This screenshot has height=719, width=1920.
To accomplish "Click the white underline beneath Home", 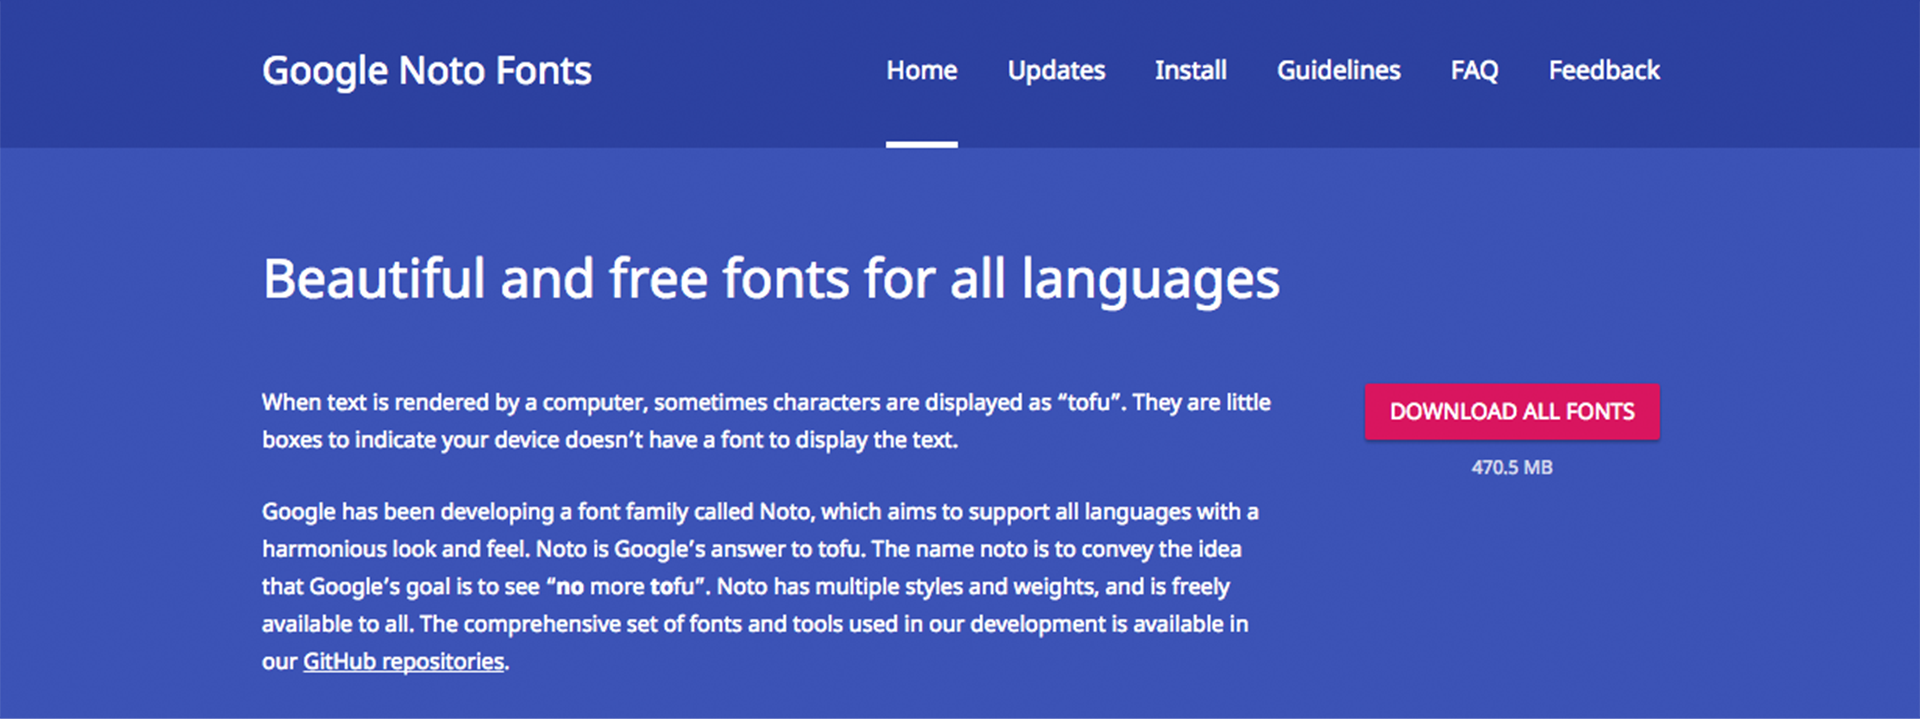I will [x=921, y=145].
